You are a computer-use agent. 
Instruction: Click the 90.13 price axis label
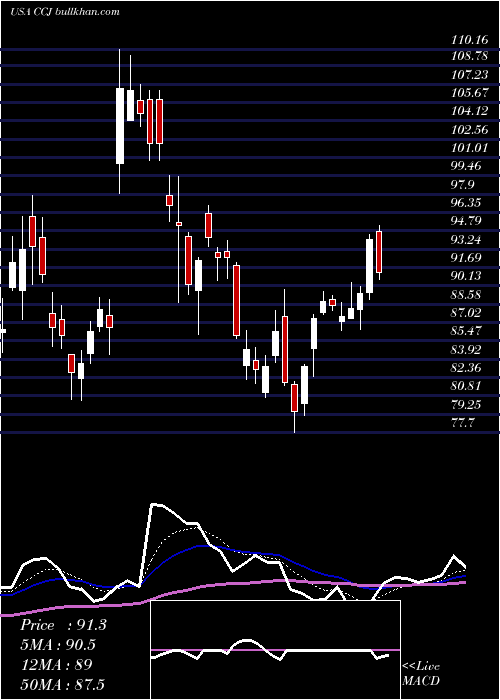[x=466, y=276]
